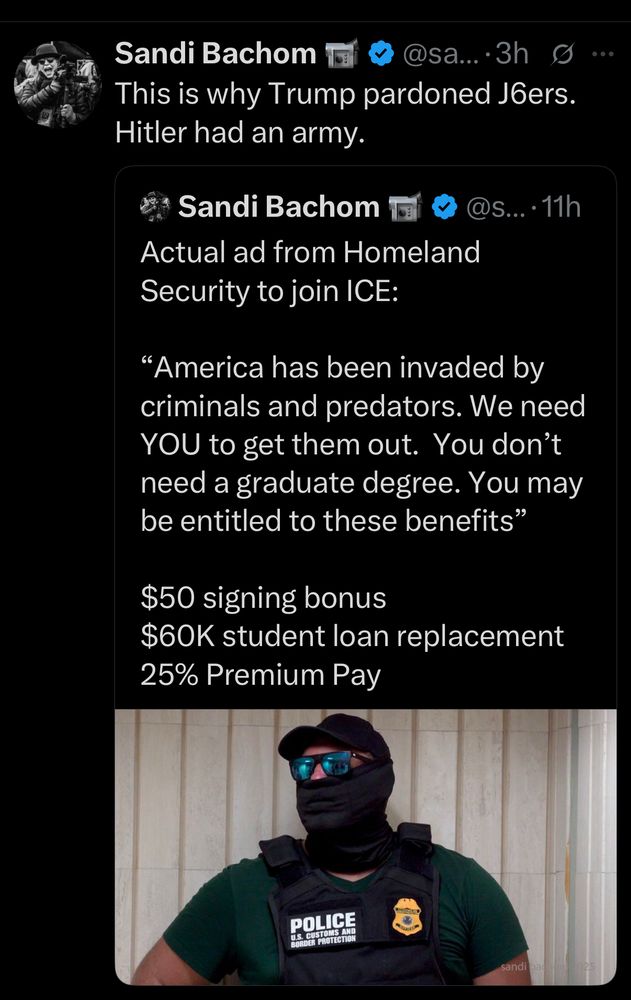
Task: Tap the quoted tweet's camera emoji
Action: tap(405, 207)
